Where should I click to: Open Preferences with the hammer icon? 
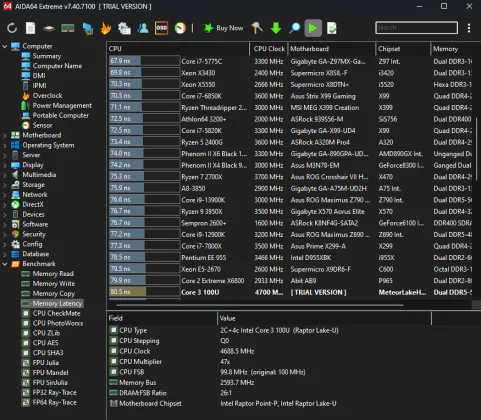pos(257,28)
